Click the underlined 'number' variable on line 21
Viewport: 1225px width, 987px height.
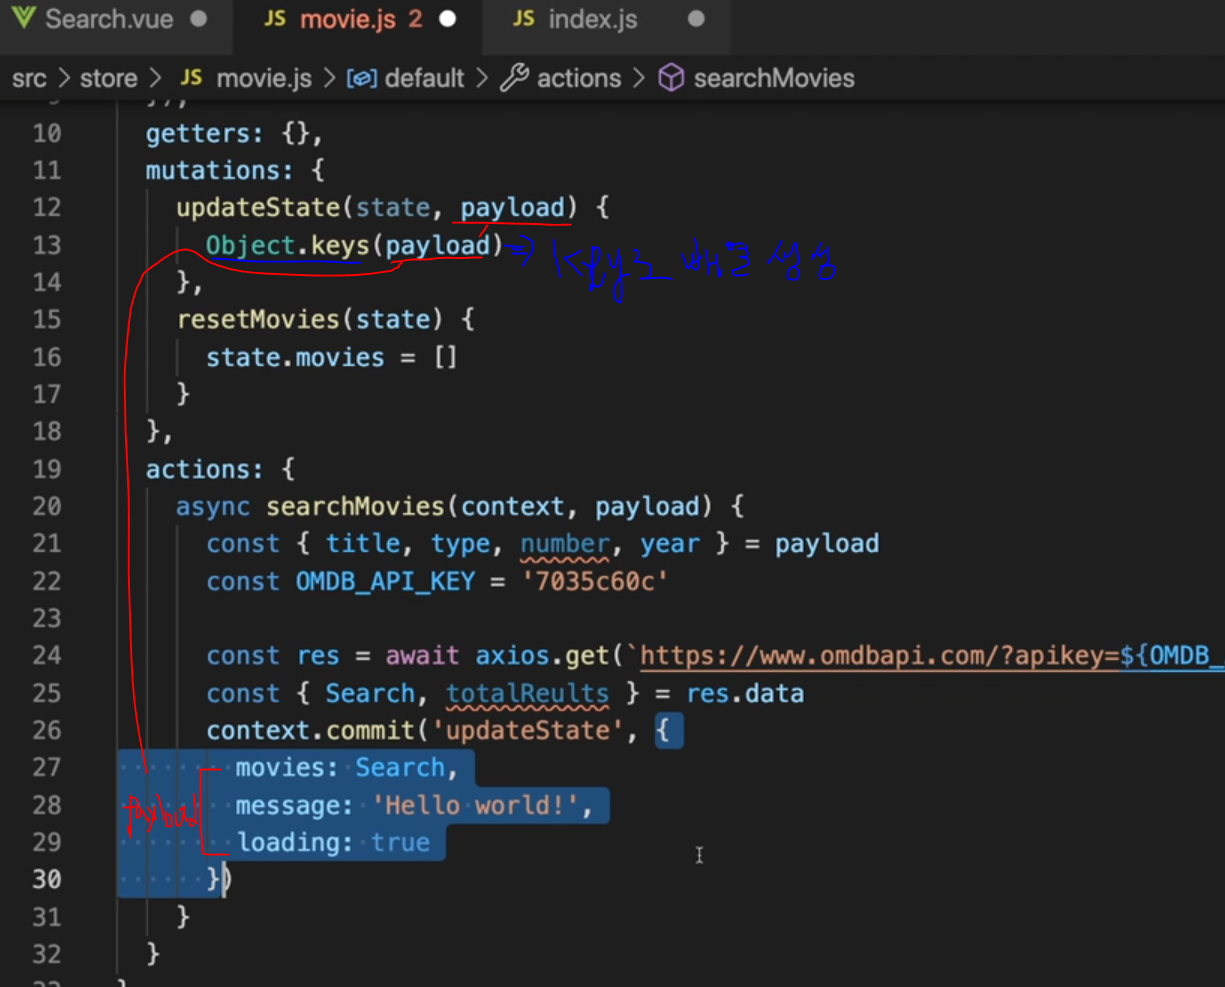pyautogui.click(x=565, y=543)
